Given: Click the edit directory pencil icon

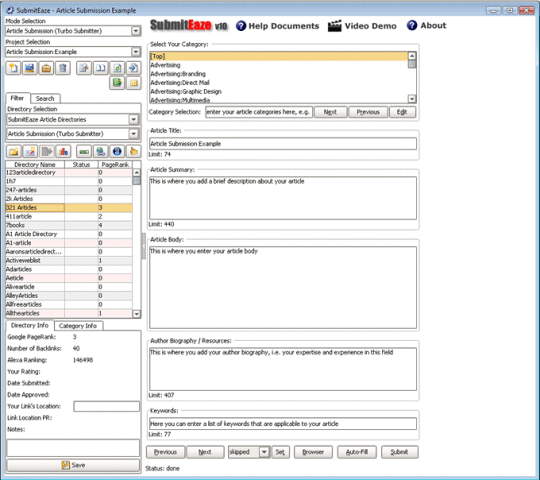Looking at the screenshot, I should coord(30,152).
